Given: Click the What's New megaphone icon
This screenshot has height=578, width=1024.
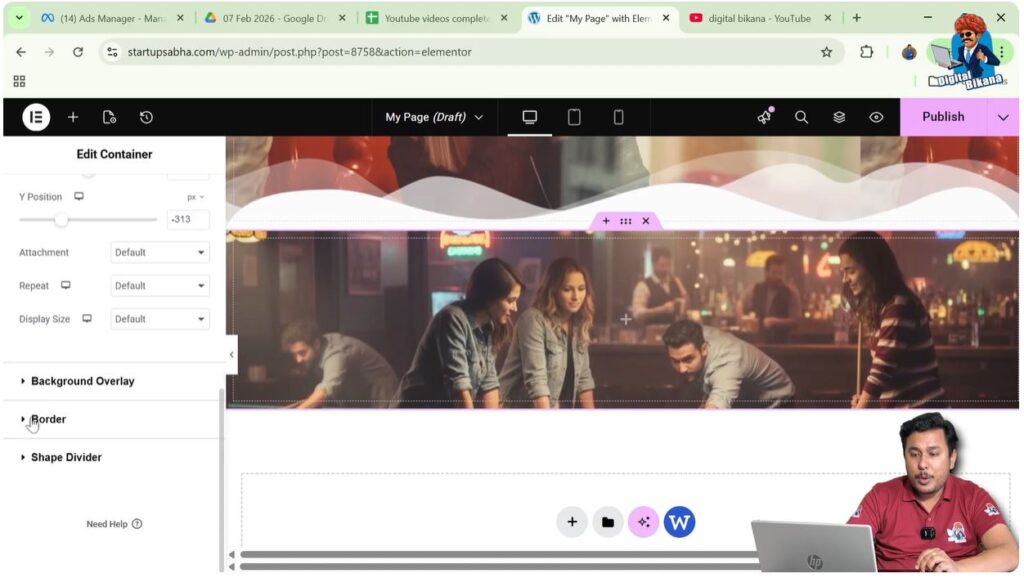Looking at the screenshot, I should point(764,117).
